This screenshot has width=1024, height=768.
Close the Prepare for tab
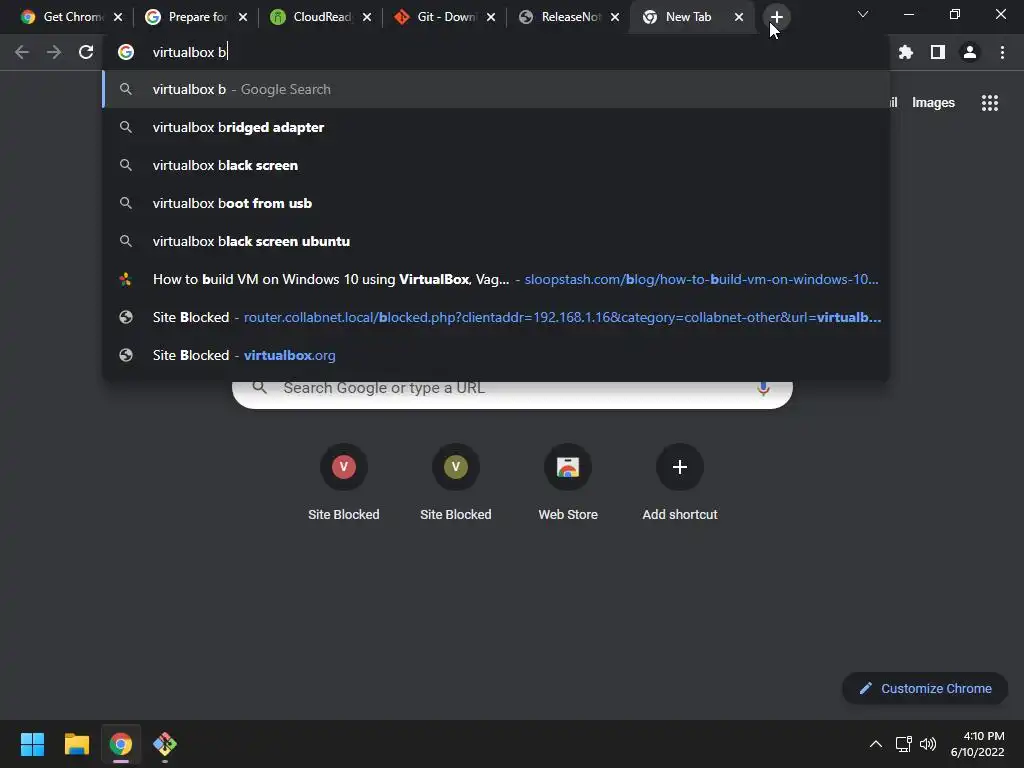[x=243, y=17]
